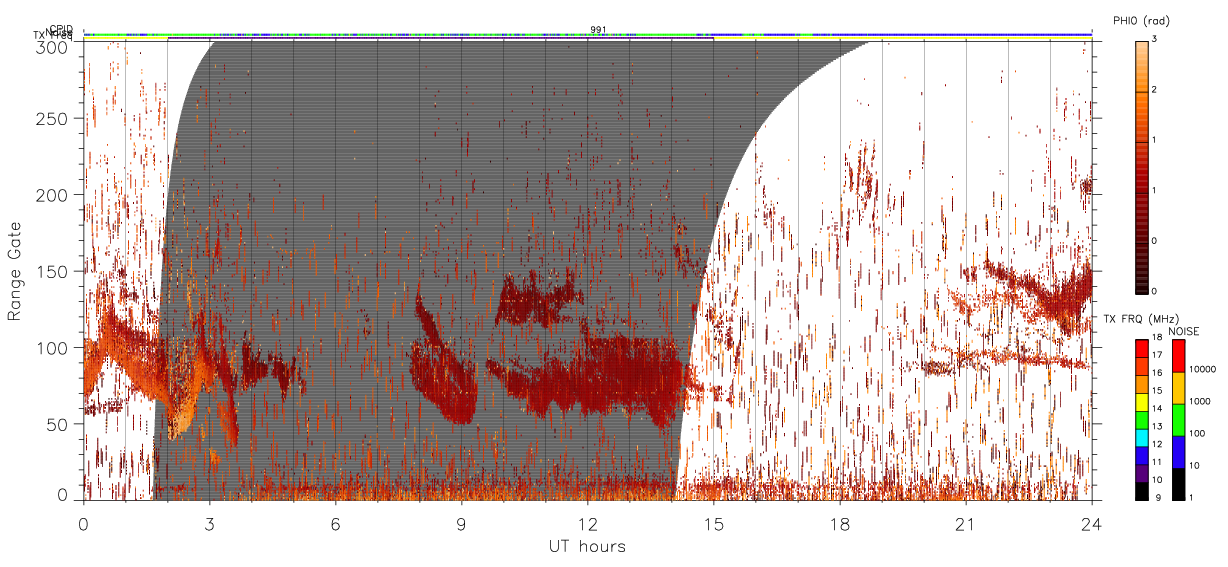Screen dimensions: 1228x567
Task: Click the red segment of NOISE legend
Action: pyautogui.click(x=1178, y=356)
